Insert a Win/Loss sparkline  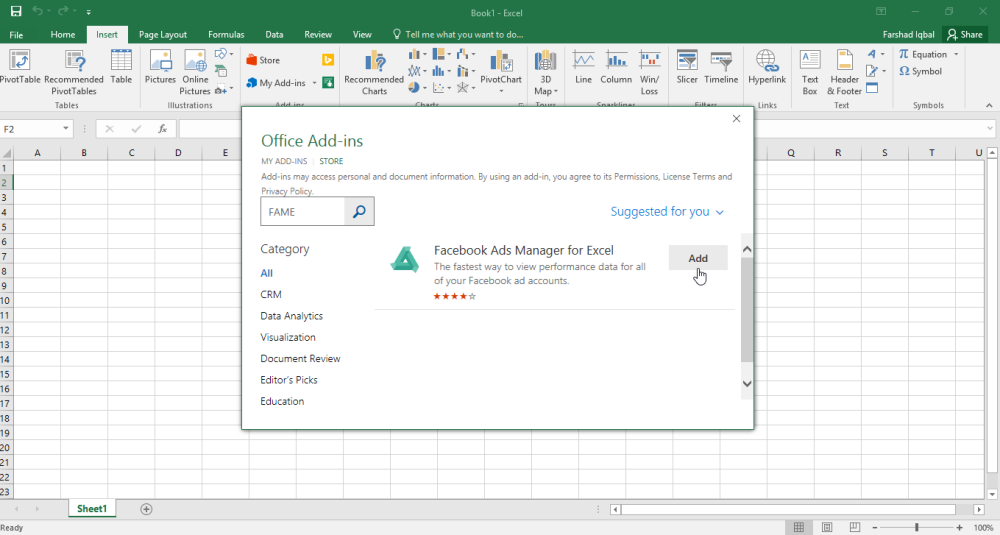pos(649,73)
